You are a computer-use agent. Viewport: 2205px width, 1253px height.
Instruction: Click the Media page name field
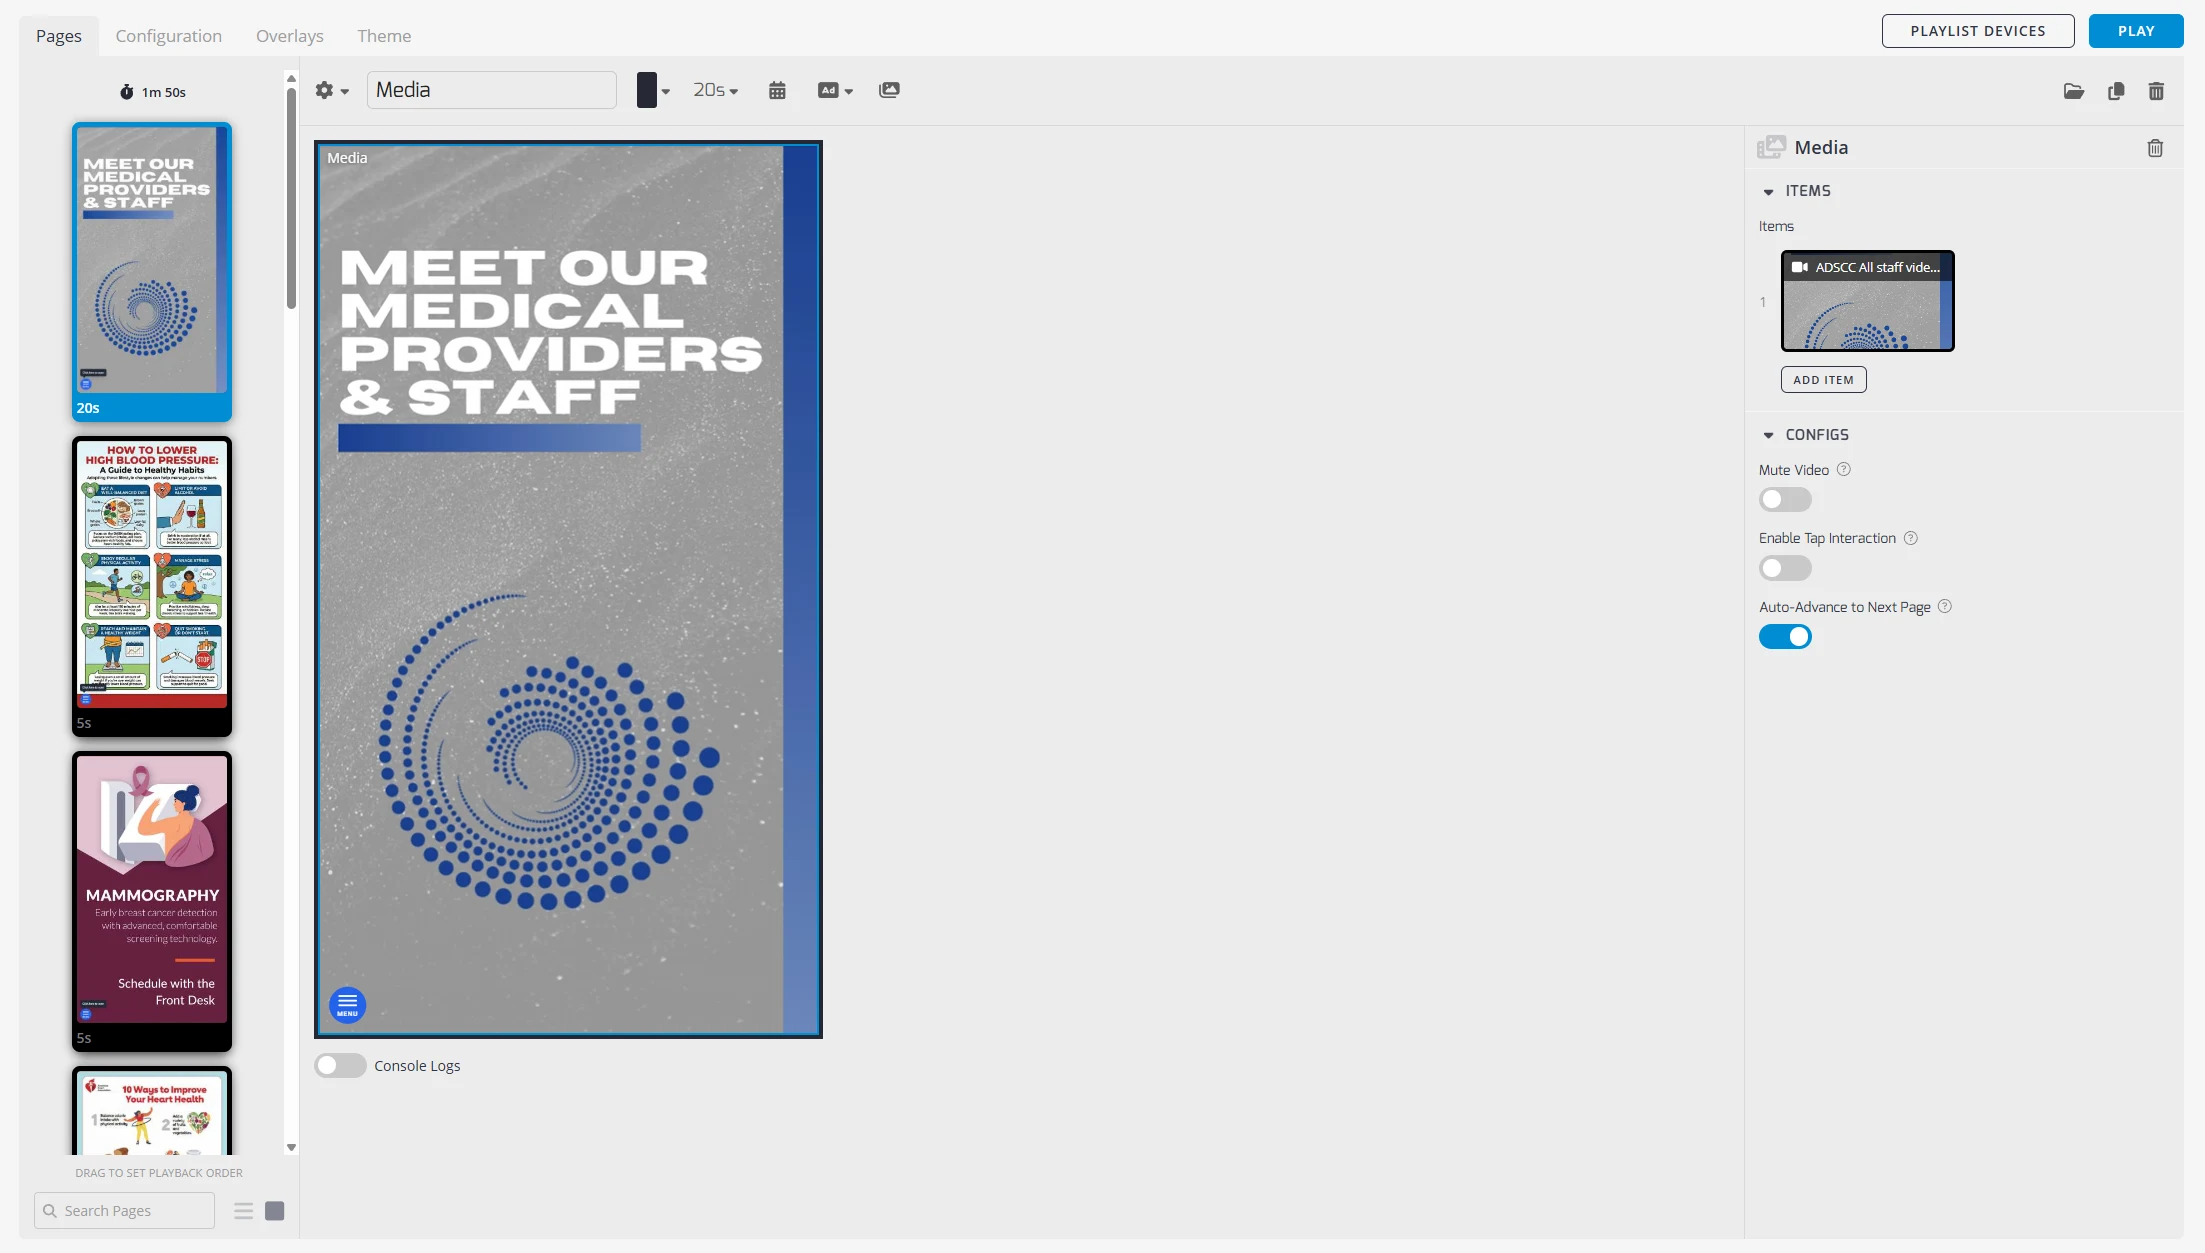point(492,90)
